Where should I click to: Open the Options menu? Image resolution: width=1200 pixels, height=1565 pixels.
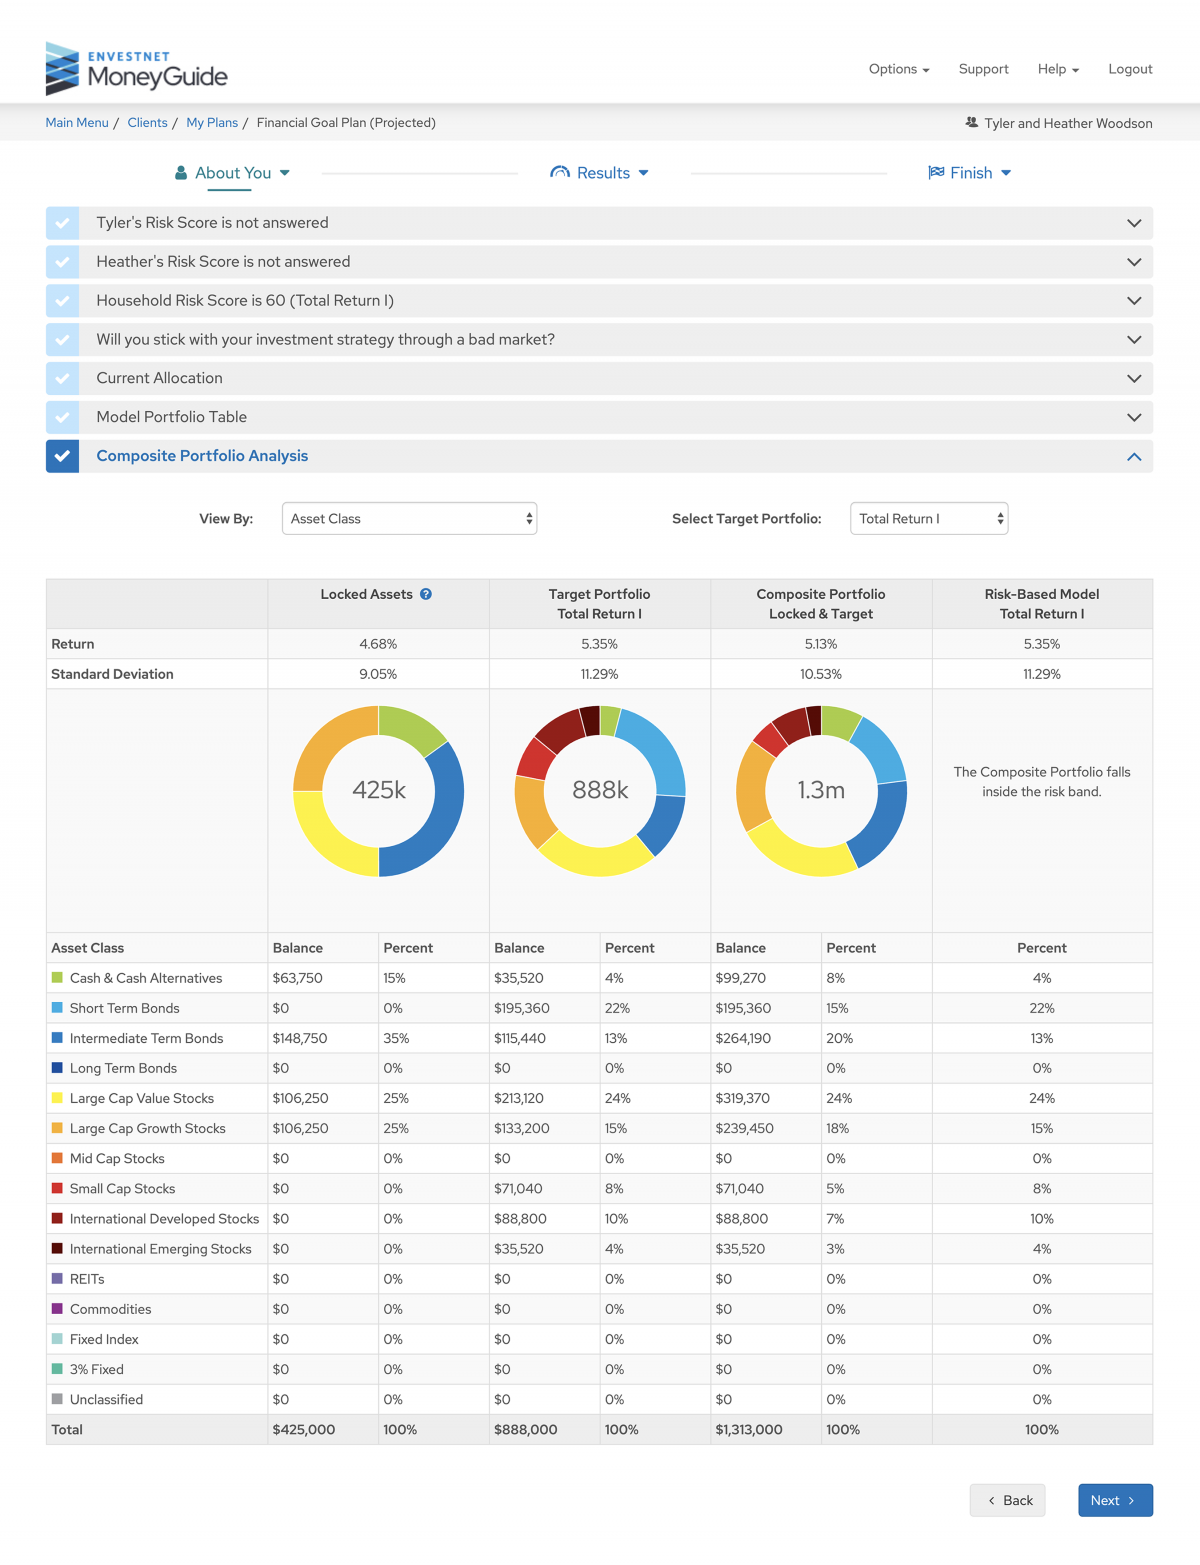point(898,69)
